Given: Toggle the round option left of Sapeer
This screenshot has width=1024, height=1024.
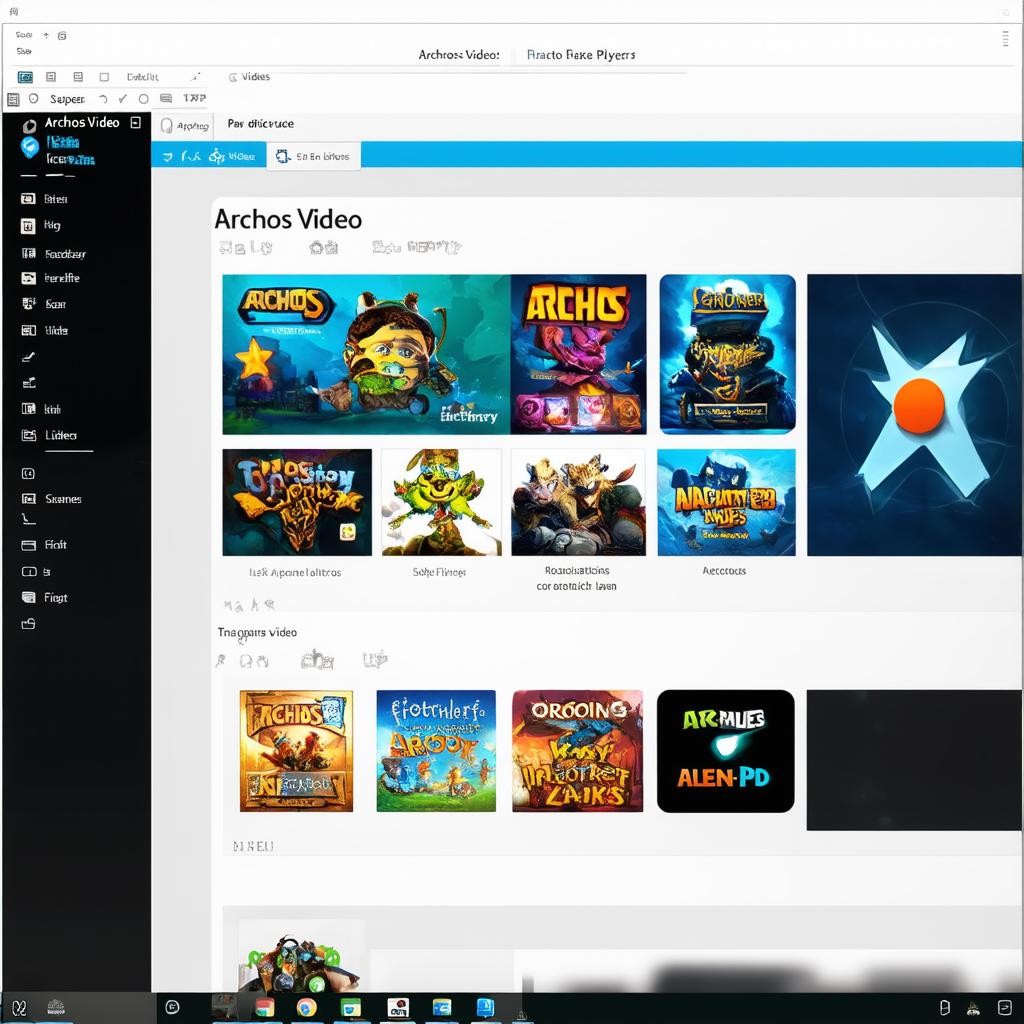Looking at the screenshot, I should 33,99.
